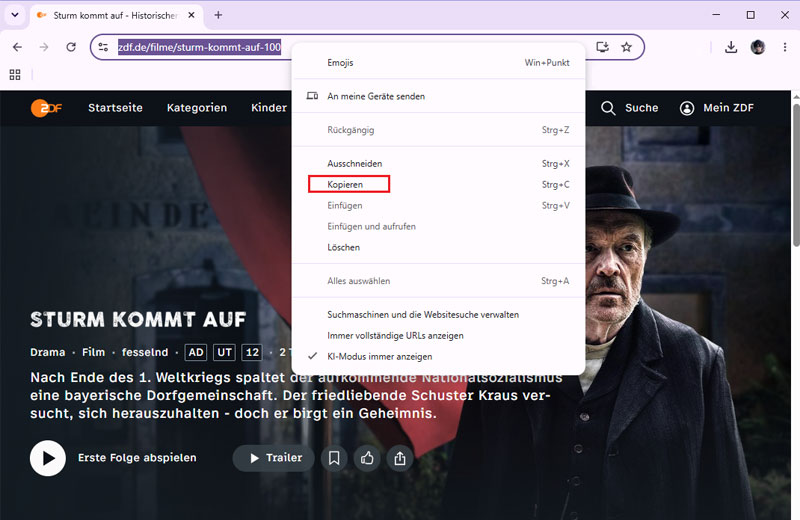Click Erste Folge abspielen text
The image size is (800, 520).
click(137, 458)
